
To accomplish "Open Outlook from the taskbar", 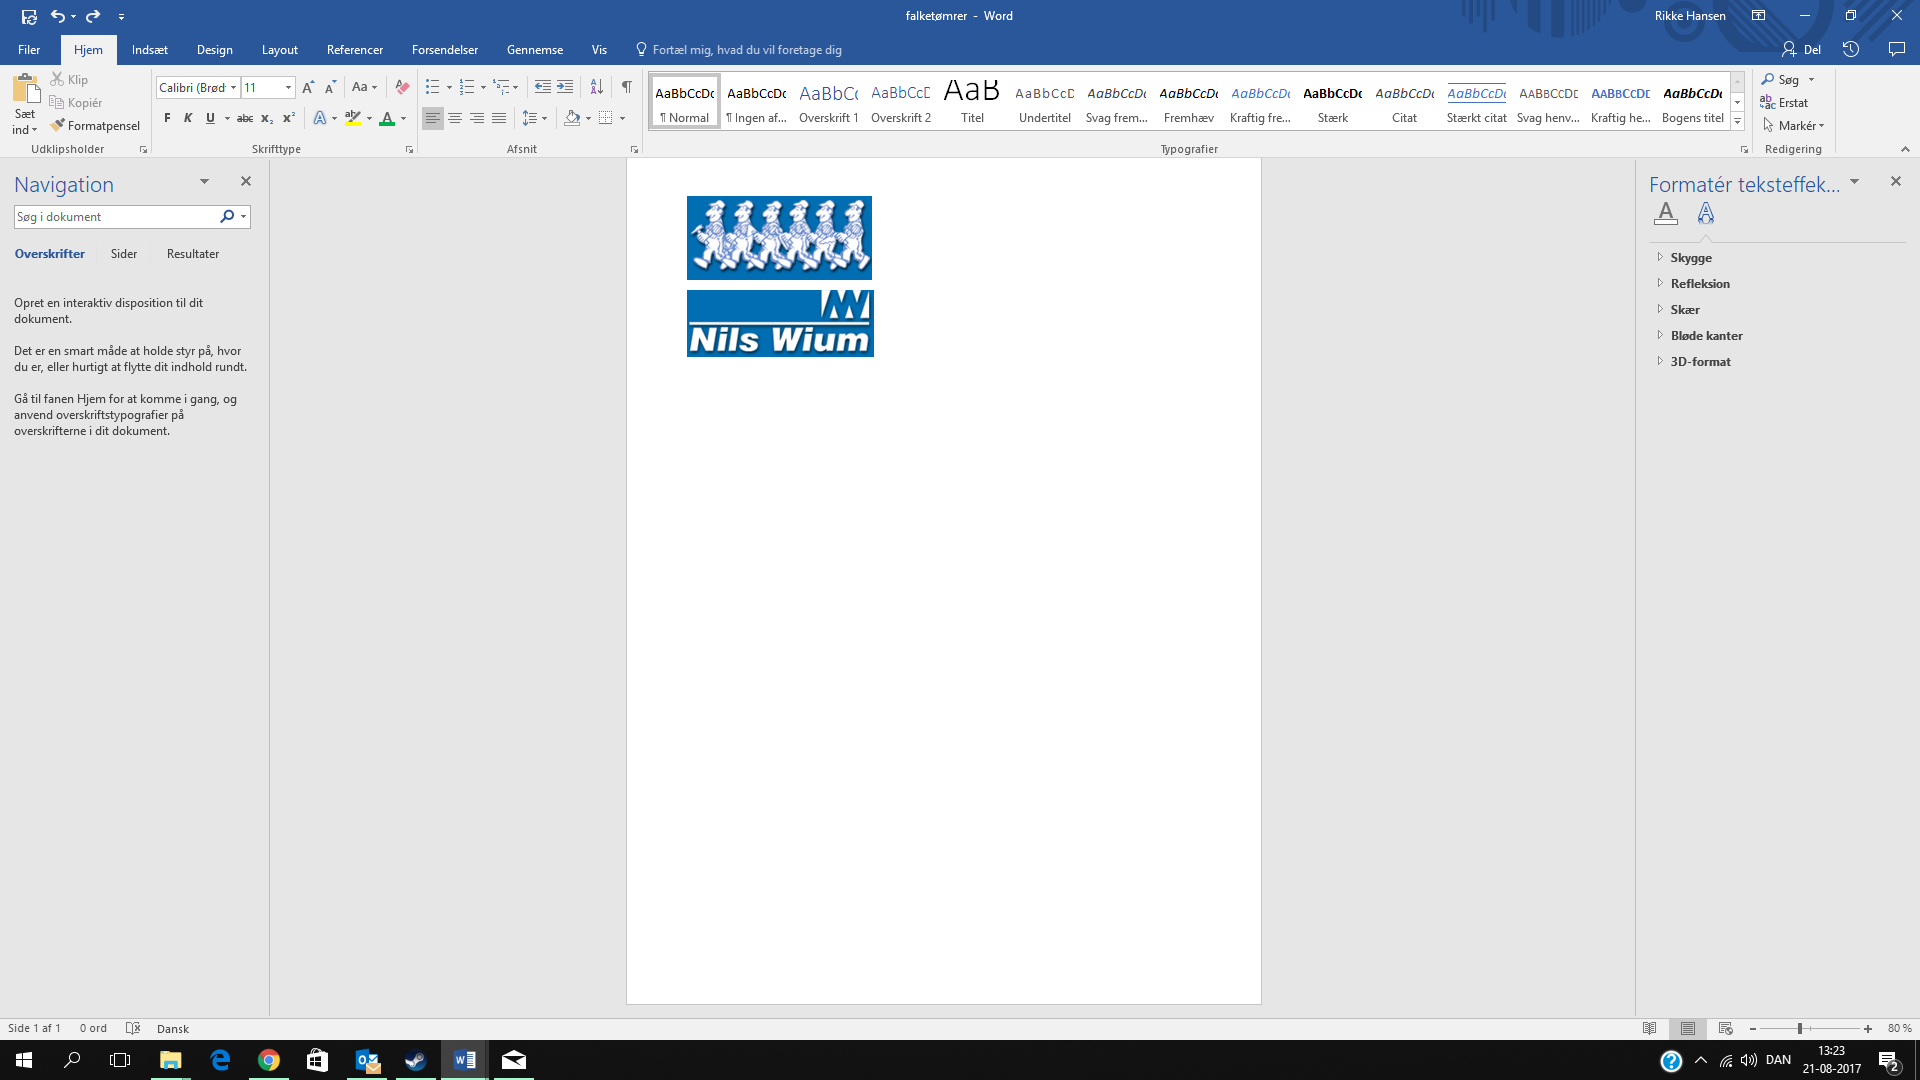I will [367, 1060].
